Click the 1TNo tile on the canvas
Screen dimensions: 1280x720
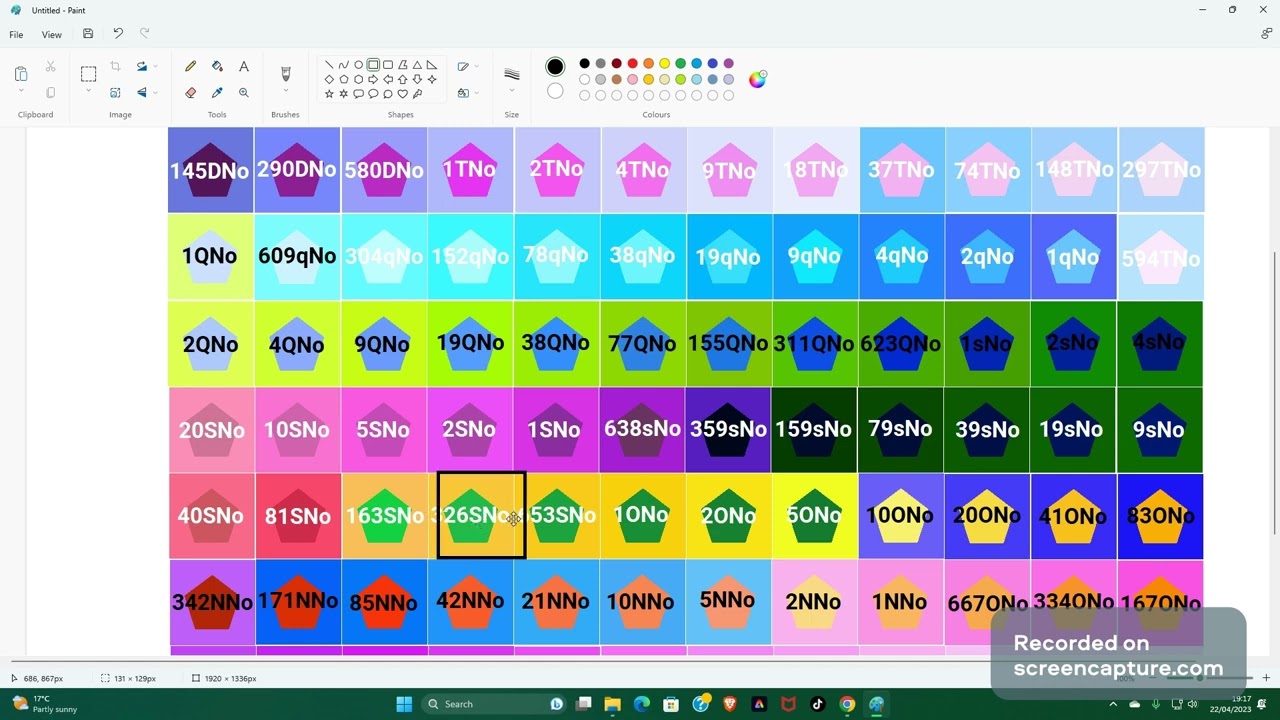470,170
